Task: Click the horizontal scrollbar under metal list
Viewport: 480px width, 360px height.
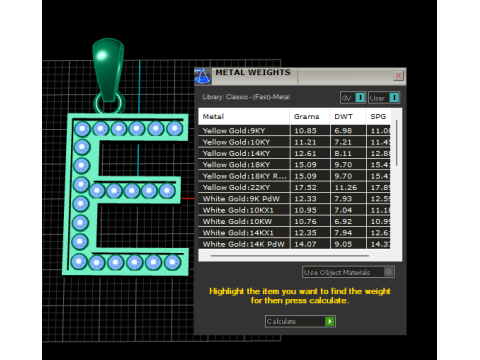Action: pos(290,256)
